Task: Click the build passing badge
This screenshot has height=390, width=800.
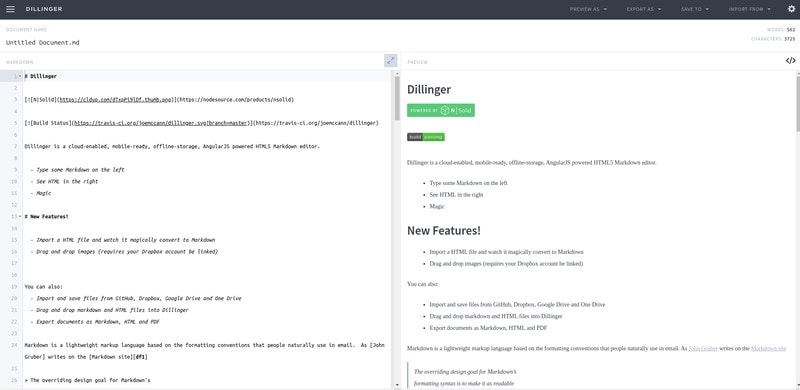Action: (426, 137)
